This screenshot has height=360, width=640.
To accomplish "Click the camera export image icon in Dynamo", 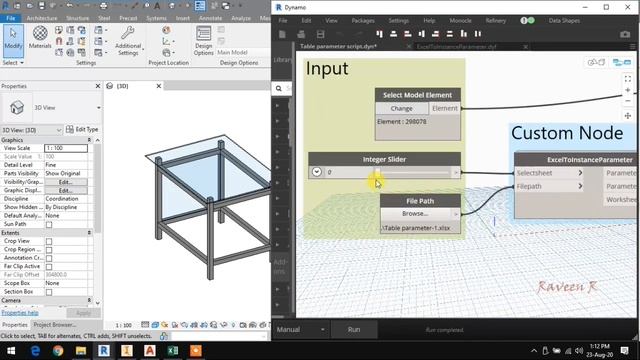I will tap(625, 34).
